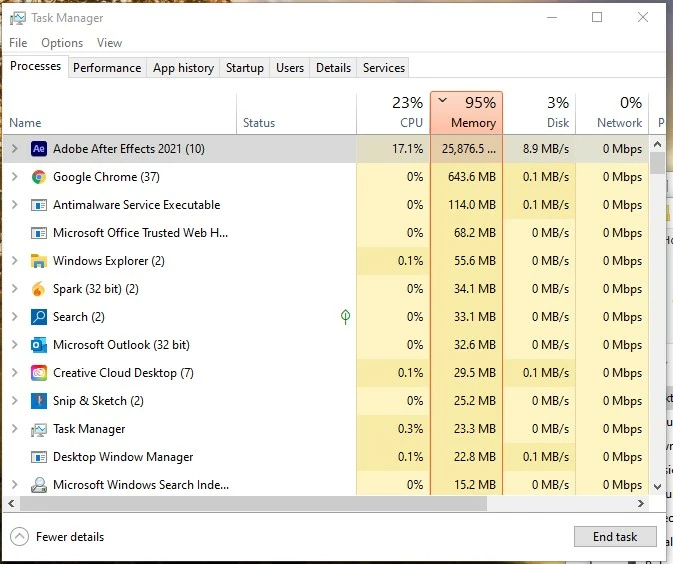Sort by the Network column header
673x564 pixels.
pos(612,113)
